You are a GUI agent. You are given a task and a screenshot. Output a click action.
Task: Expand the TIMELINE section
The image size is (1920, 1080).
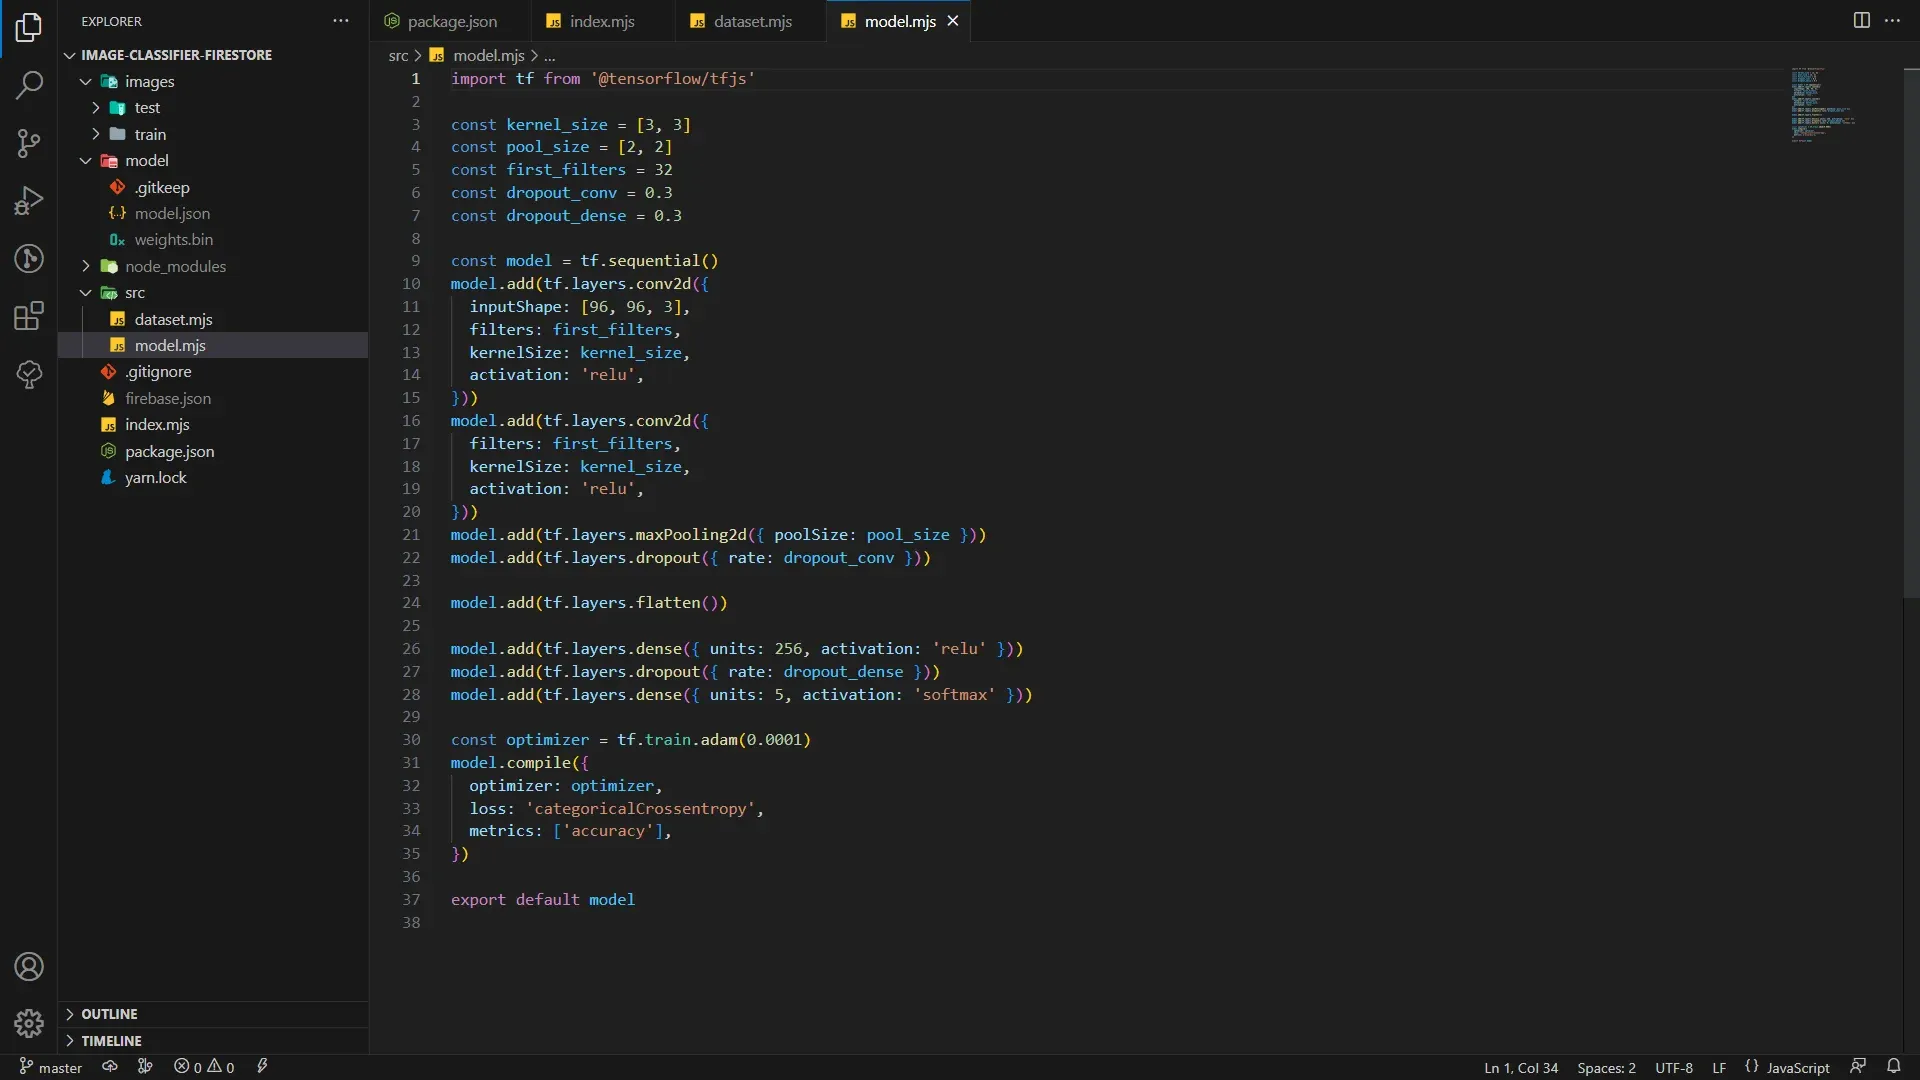[111, 1041]
